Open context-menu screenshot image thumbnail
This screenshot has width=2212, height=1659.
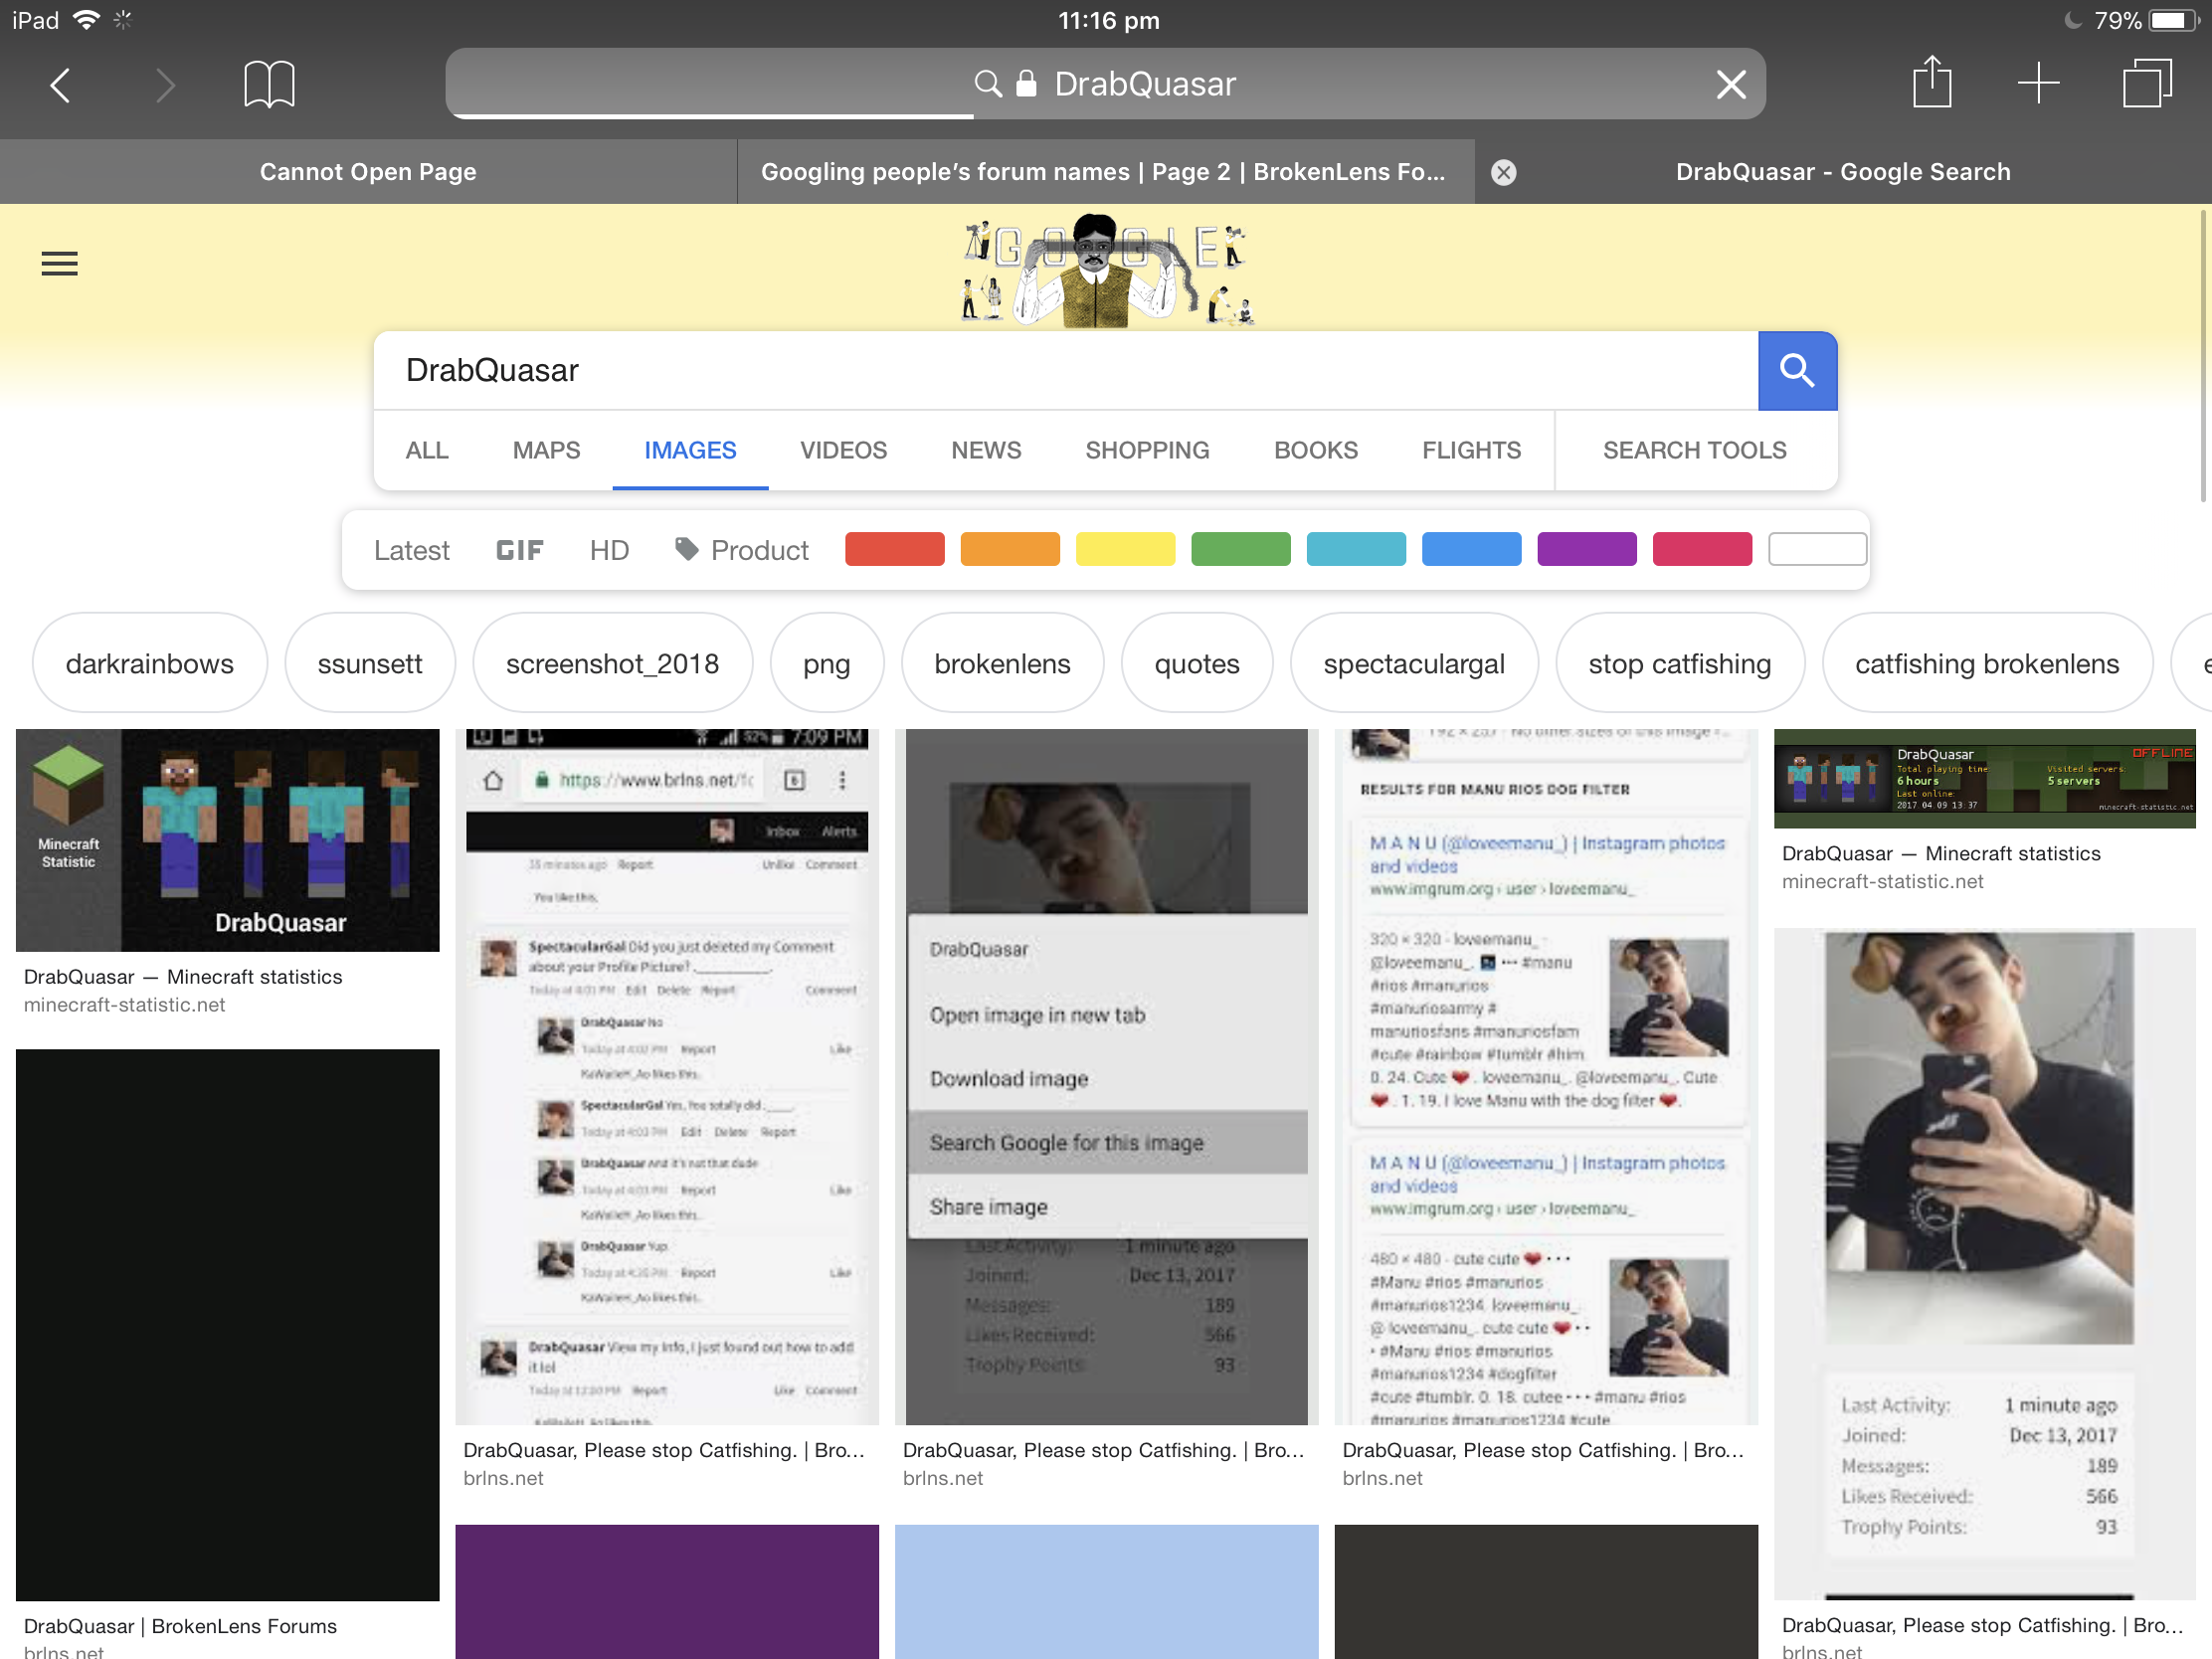[1106, 1076]
